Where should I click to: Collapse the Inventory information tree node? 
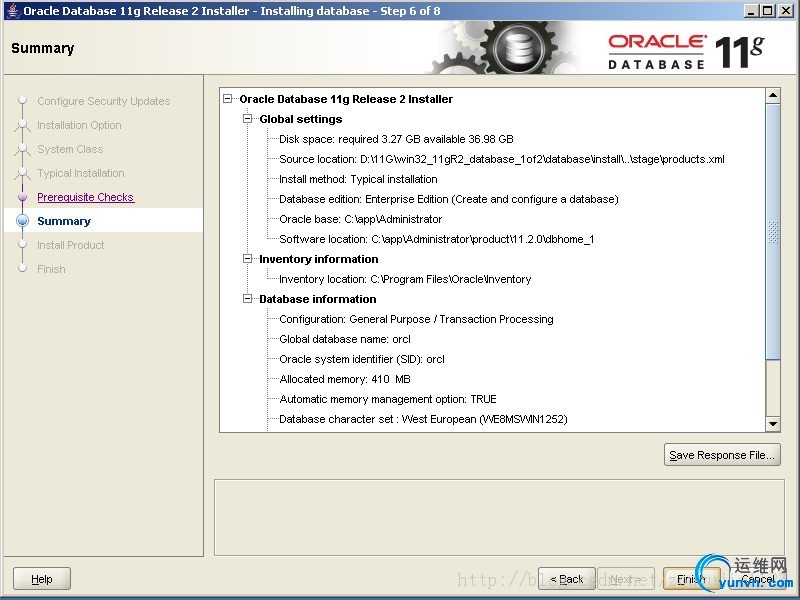247,259
